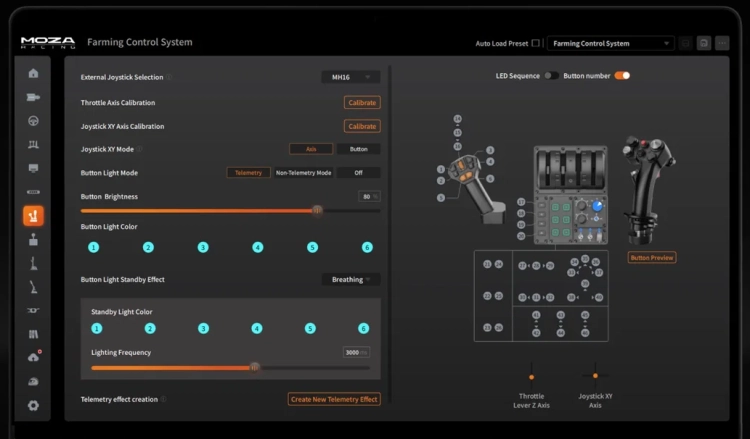
Task: Click the save preset icon in header
Action: pos(704,43)
